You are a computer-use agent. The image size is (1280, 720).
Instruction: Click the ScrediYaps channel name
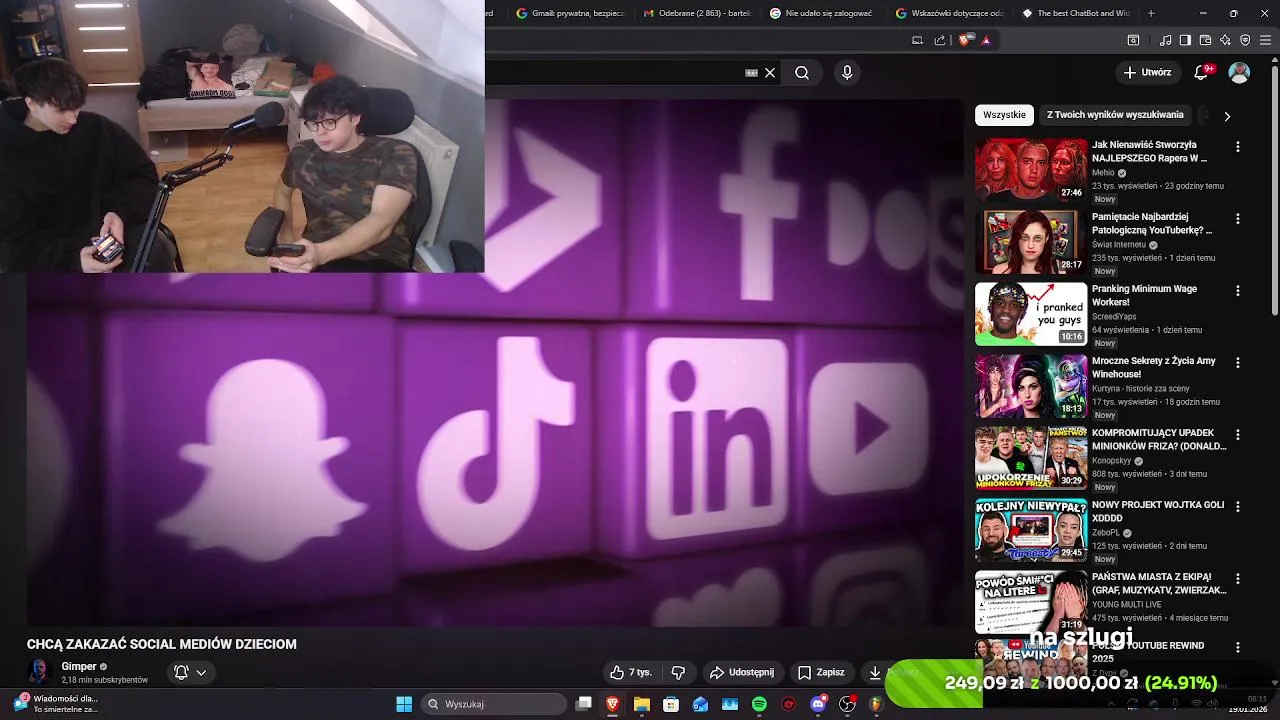coord(1114,316)
